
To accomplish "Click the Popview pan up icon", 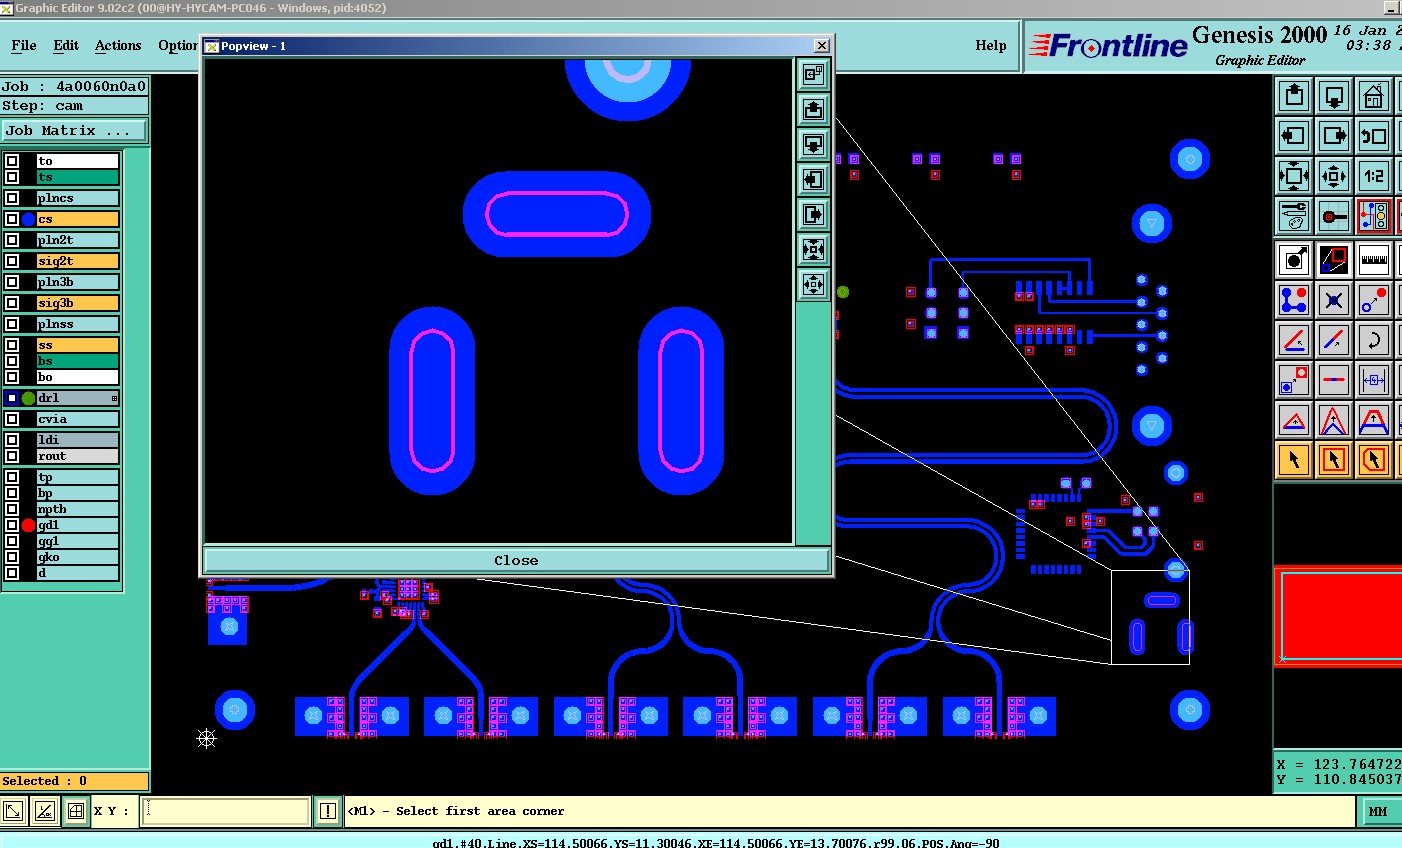I will coord(814,109).
